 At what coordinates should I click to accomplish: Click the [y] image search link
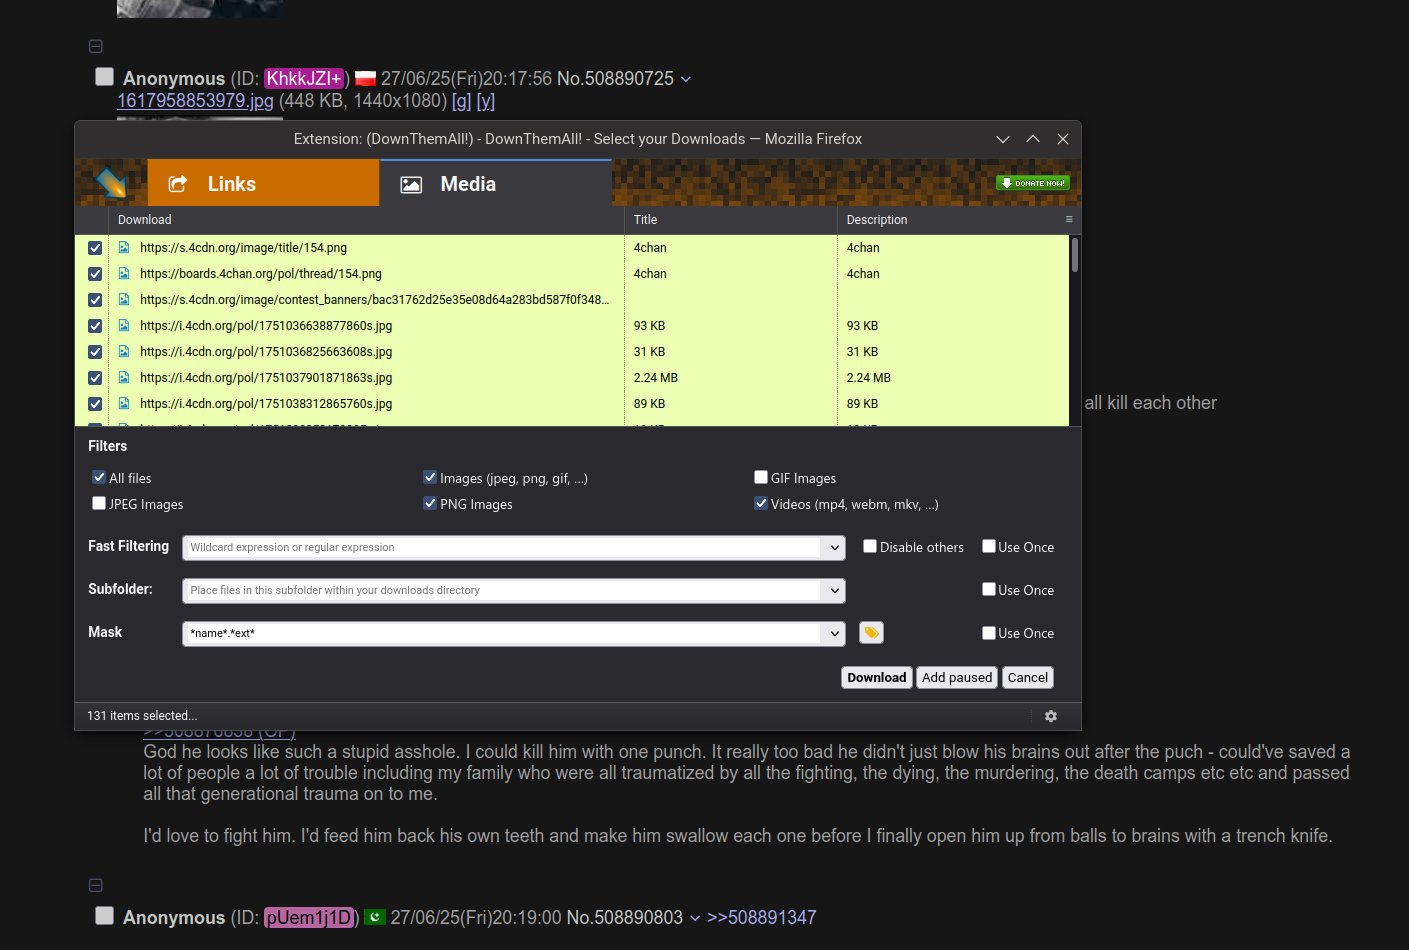click(486, 101)
